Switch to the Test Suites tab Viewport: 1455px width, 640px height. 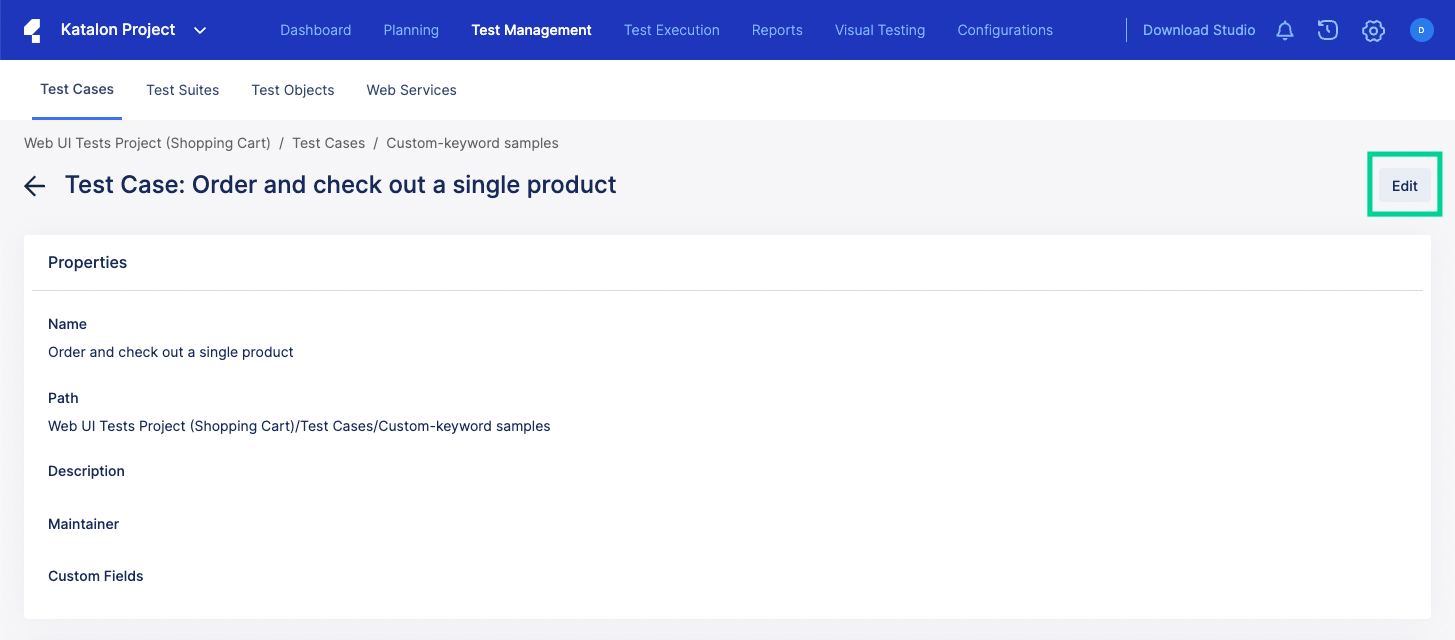point(182,90)
